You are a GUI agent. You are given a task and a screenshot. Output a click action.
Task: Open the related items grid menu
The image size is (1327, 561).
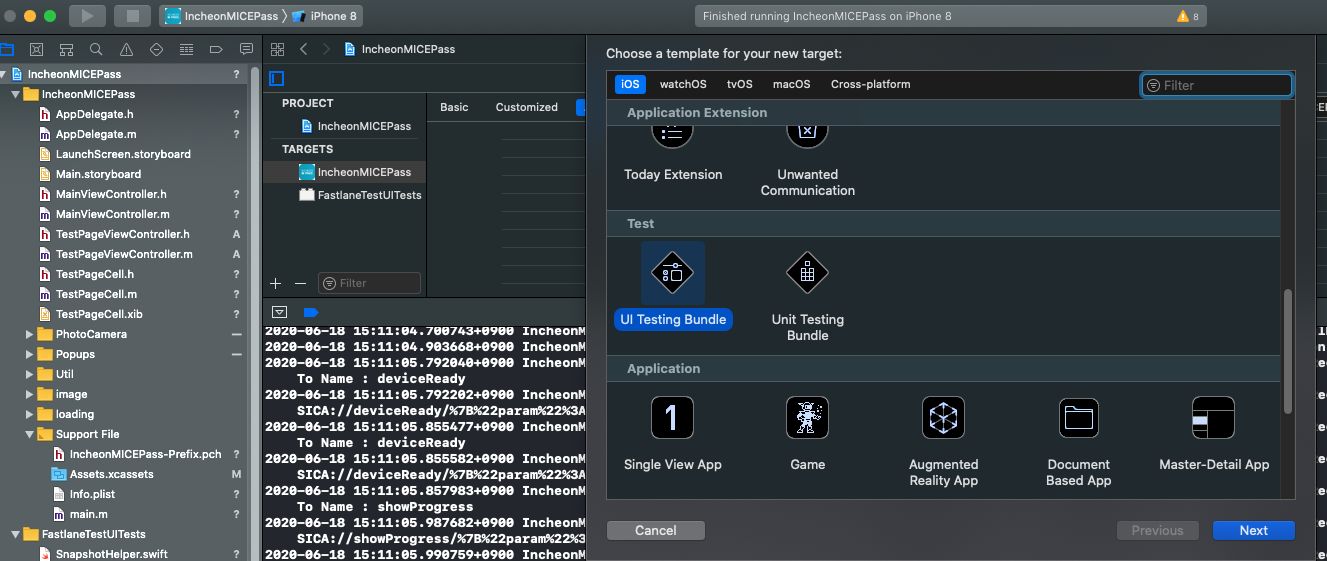click(278, 49)
